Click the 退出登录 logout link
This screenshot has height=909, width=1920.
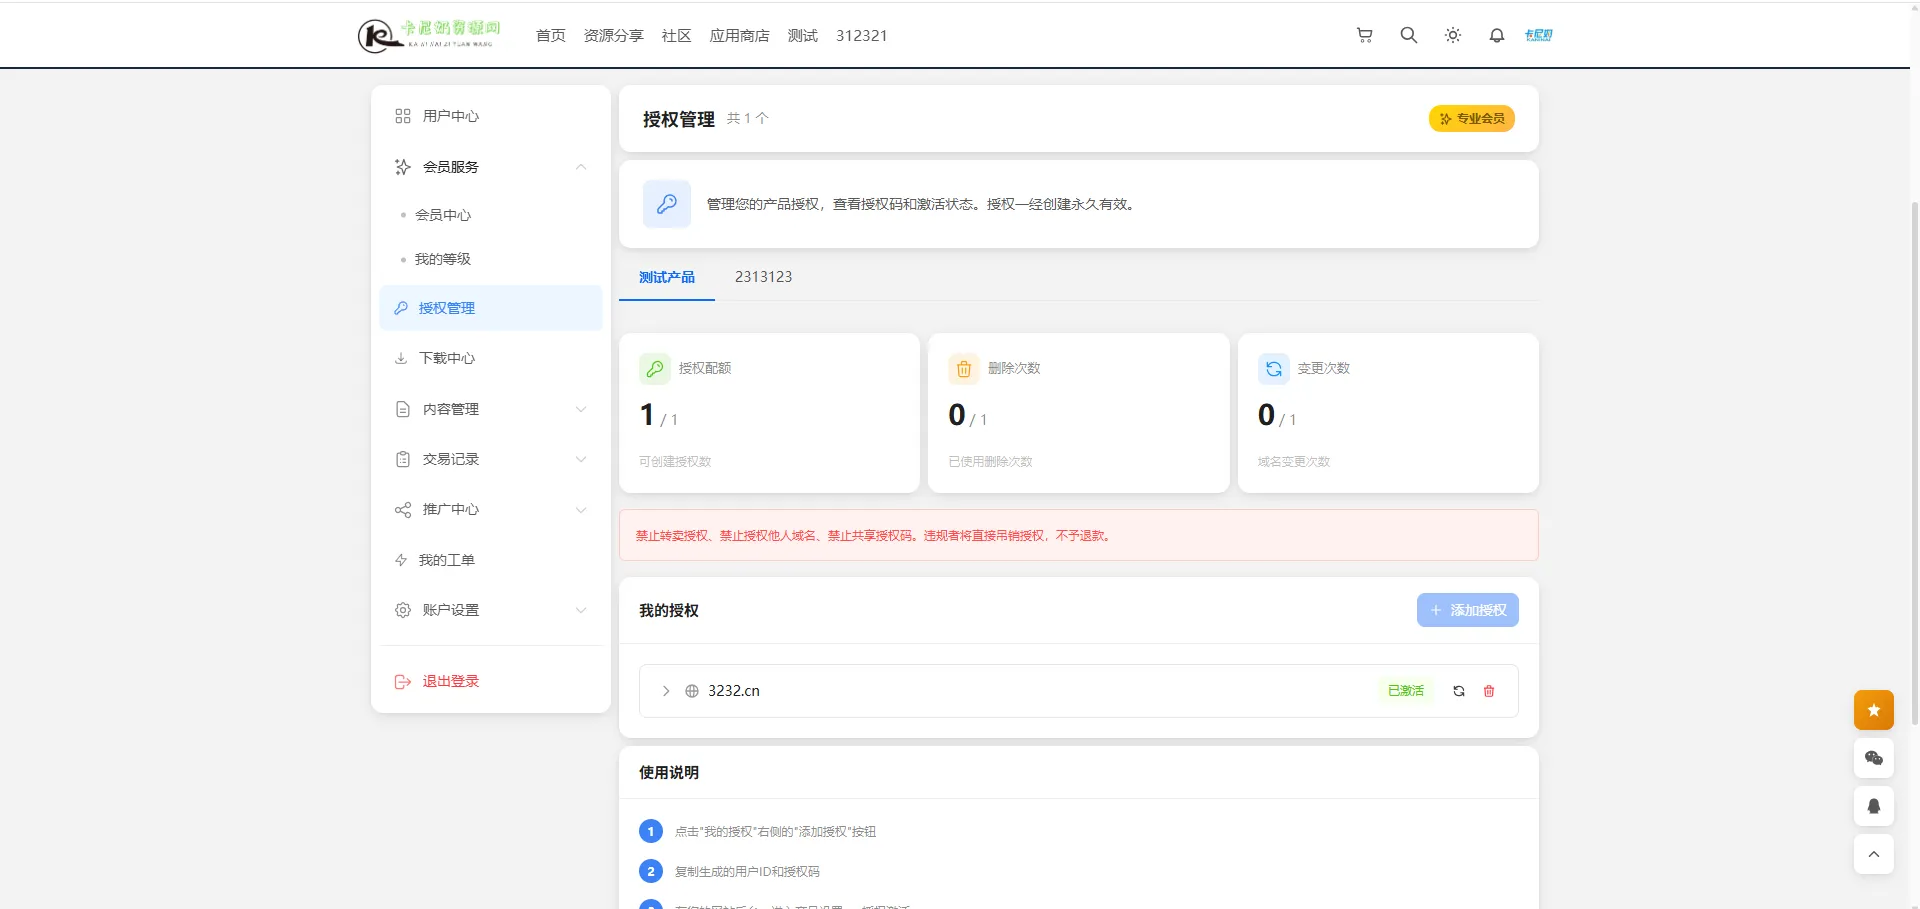[450, 681]
